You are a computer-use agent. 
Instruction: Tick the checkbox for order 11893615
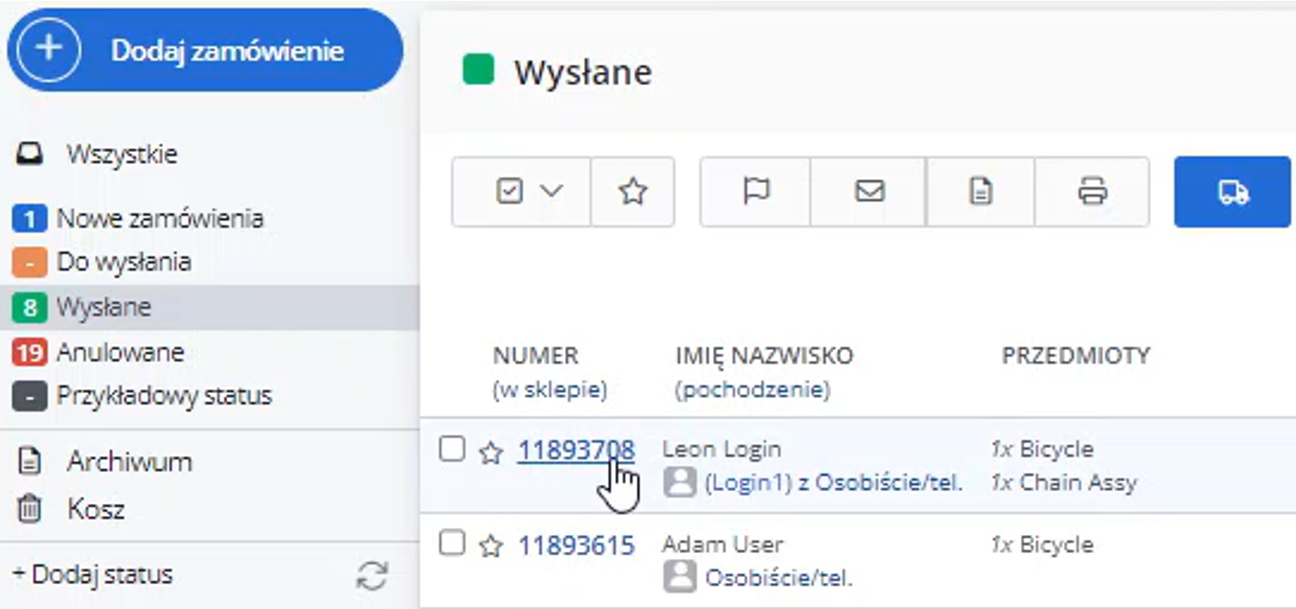(x=453, y=543)
